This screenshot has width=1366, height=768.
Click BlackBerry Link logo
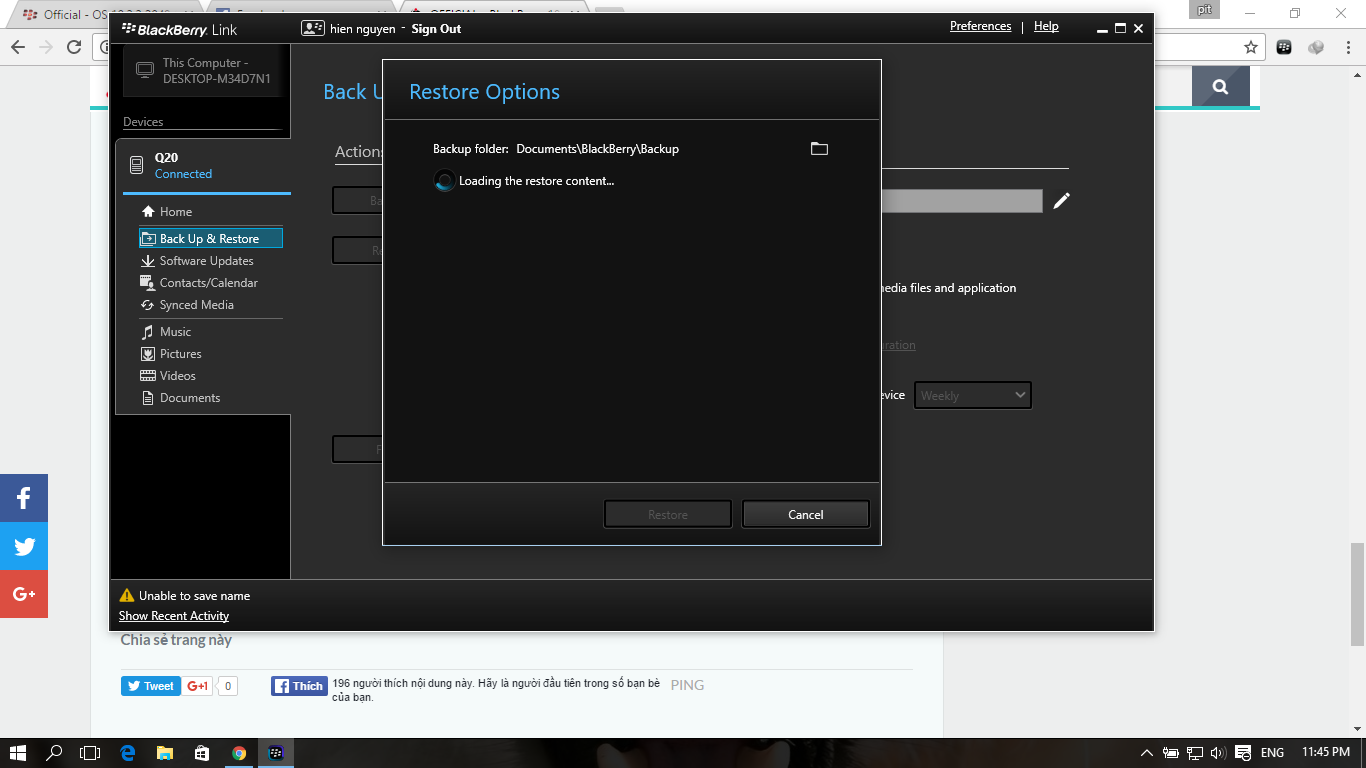[x=179, y=29]
